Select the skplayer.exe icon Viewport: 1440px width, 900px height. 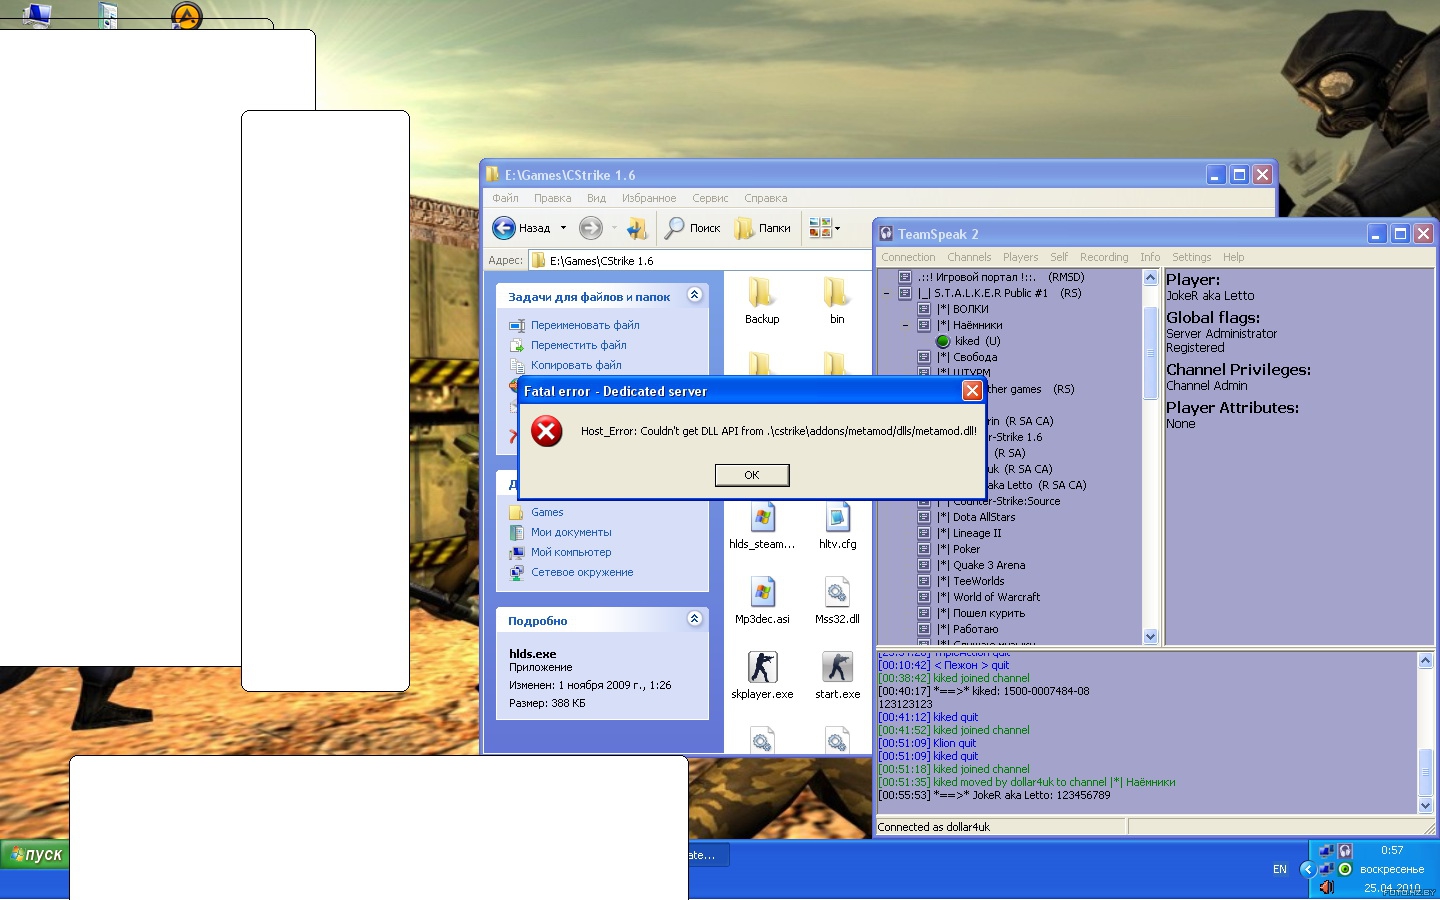pos(762,667)
